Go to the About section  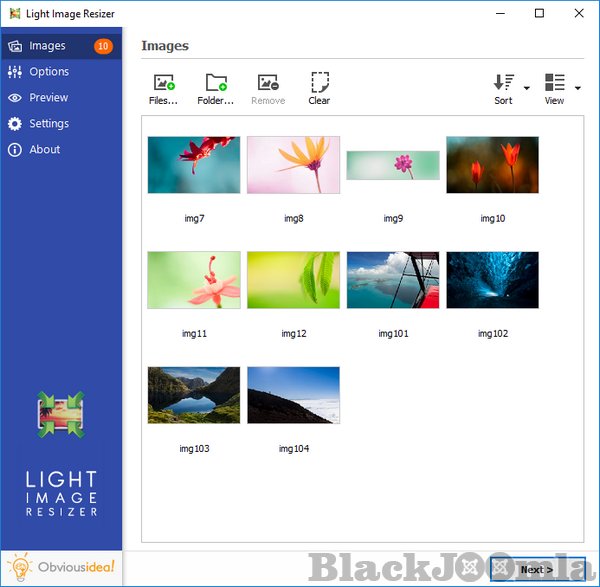(x=45, y=150)
